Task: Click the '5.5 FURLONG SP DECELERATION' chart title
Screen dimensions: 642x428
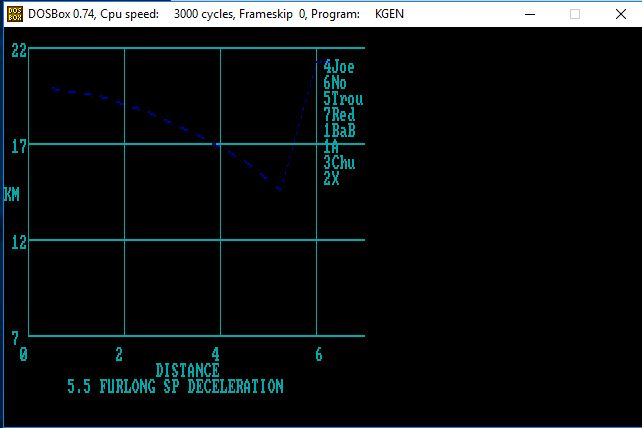Action: [175, 386]
